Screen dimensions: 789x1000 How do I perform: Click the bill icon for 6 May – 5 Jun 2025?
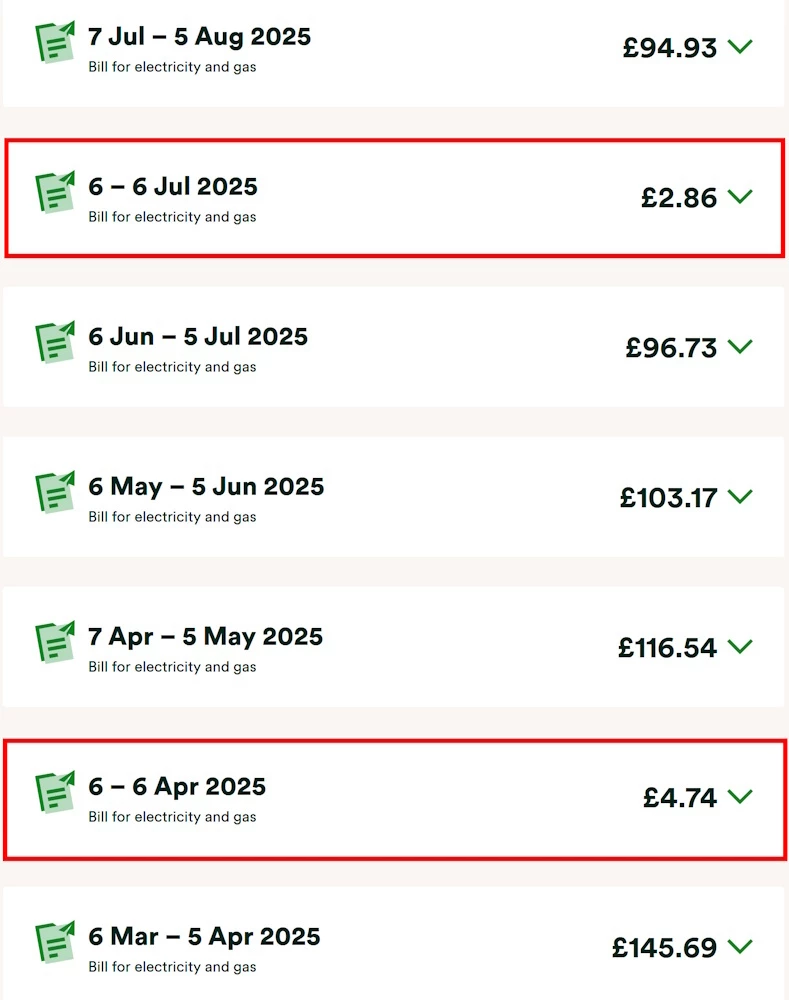point(55,492)
